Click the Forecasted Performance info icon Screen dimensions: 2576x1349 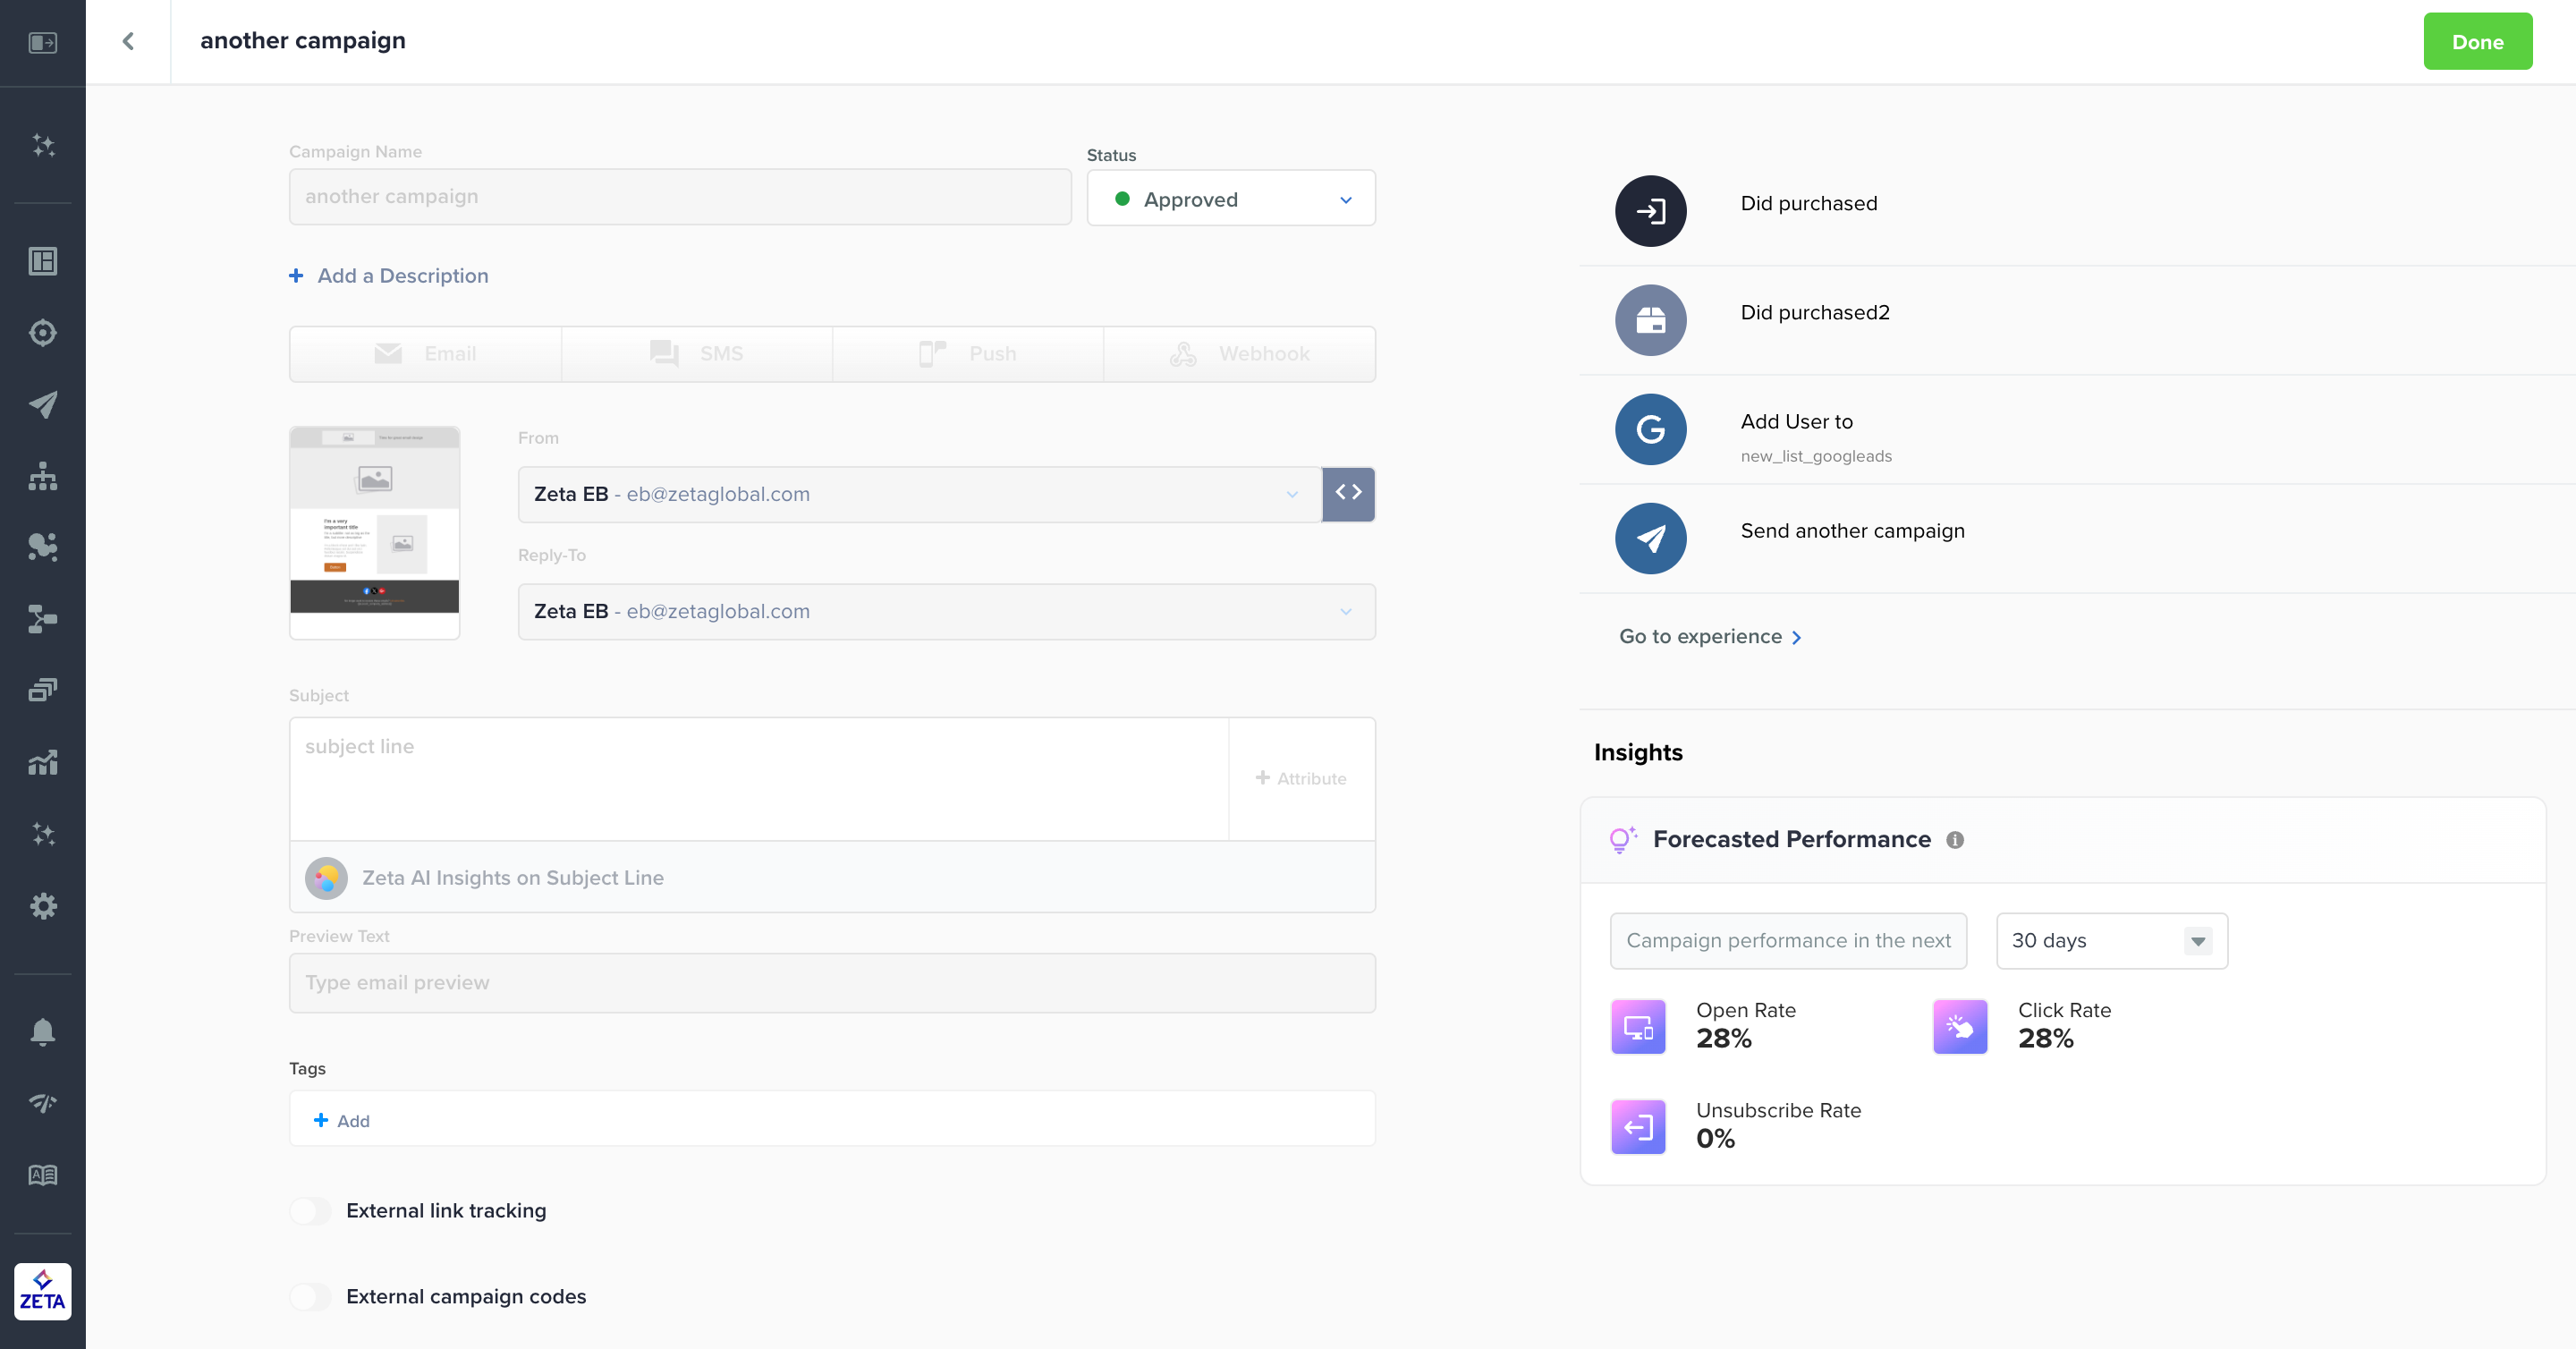coord(1955,840)
